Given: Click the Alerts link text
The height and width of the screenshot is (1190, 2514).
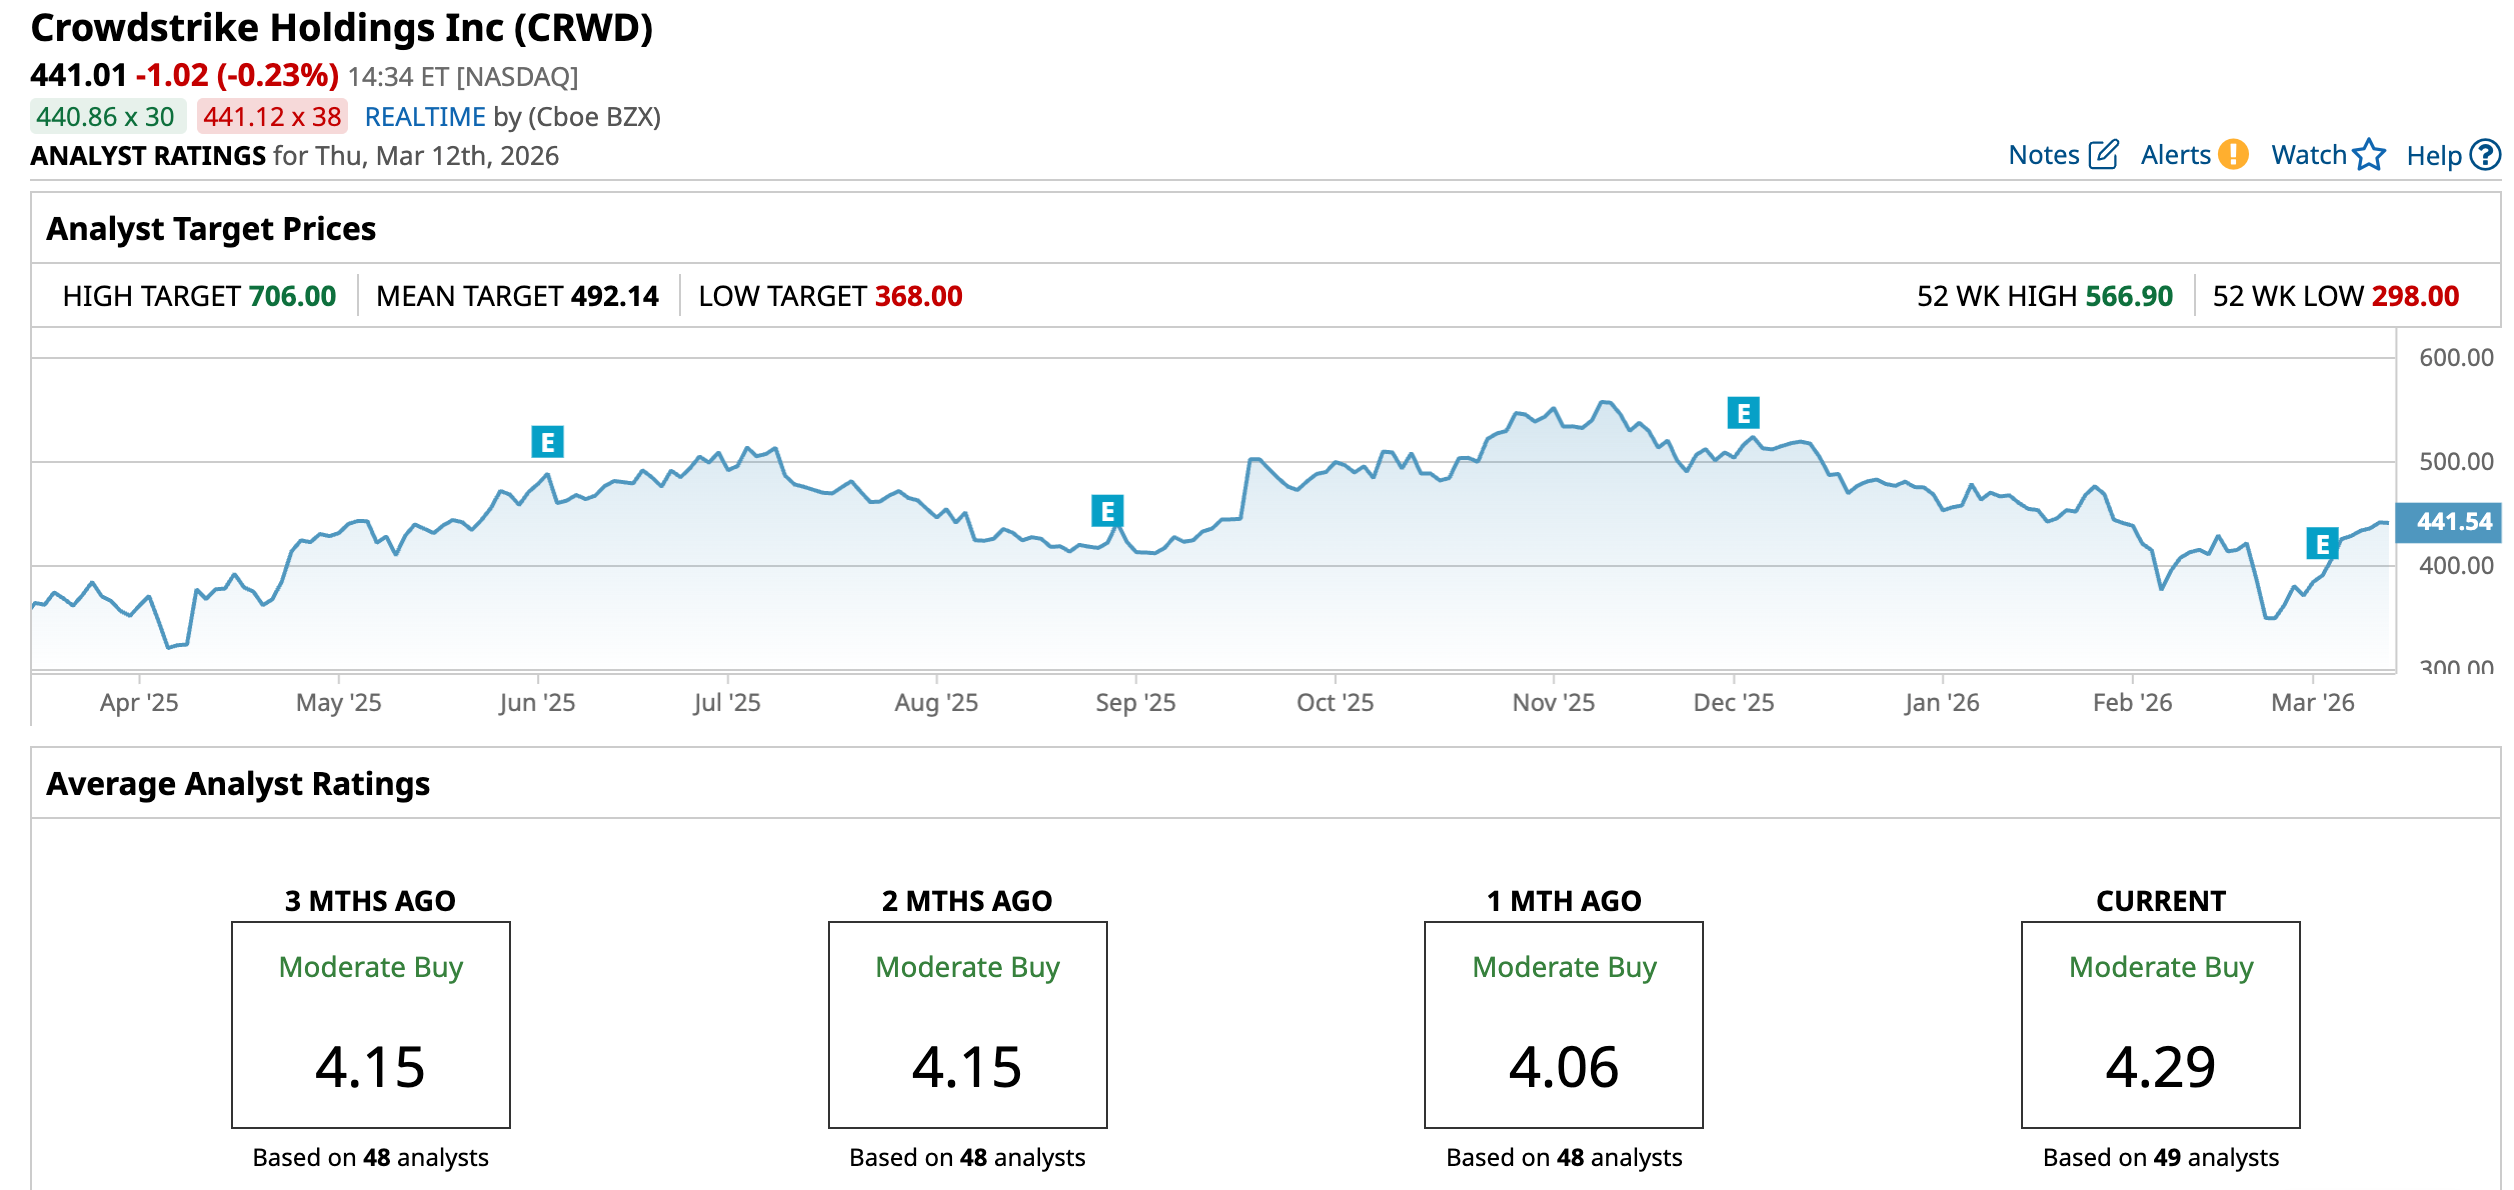Looking at the screenshot, I should coord(2175,155).
